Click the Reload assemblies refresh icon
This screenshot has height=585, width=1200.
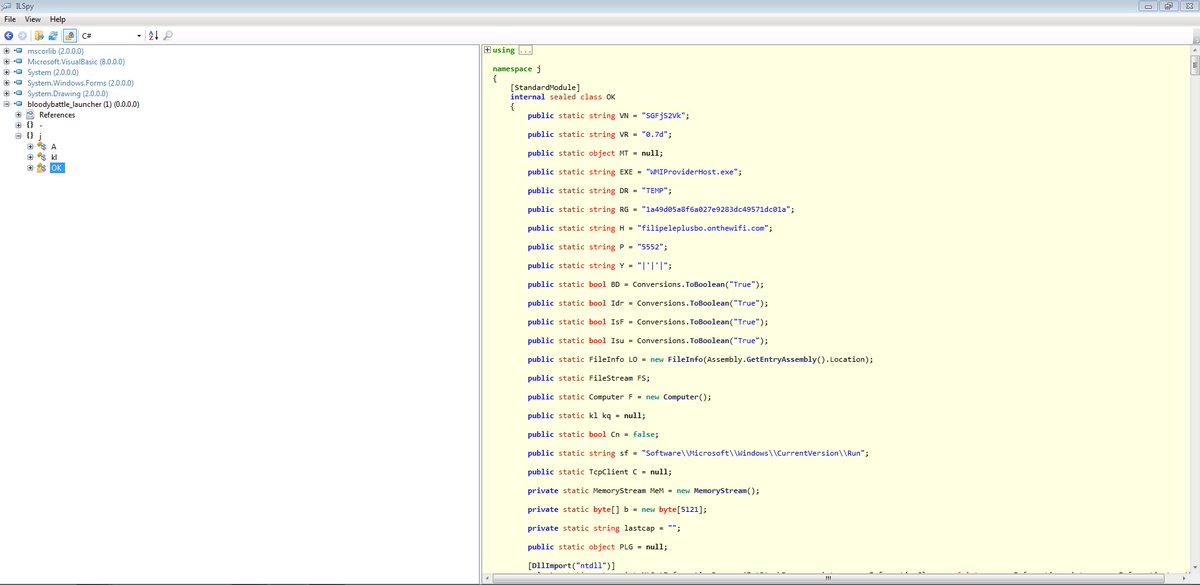pos(53,36)
